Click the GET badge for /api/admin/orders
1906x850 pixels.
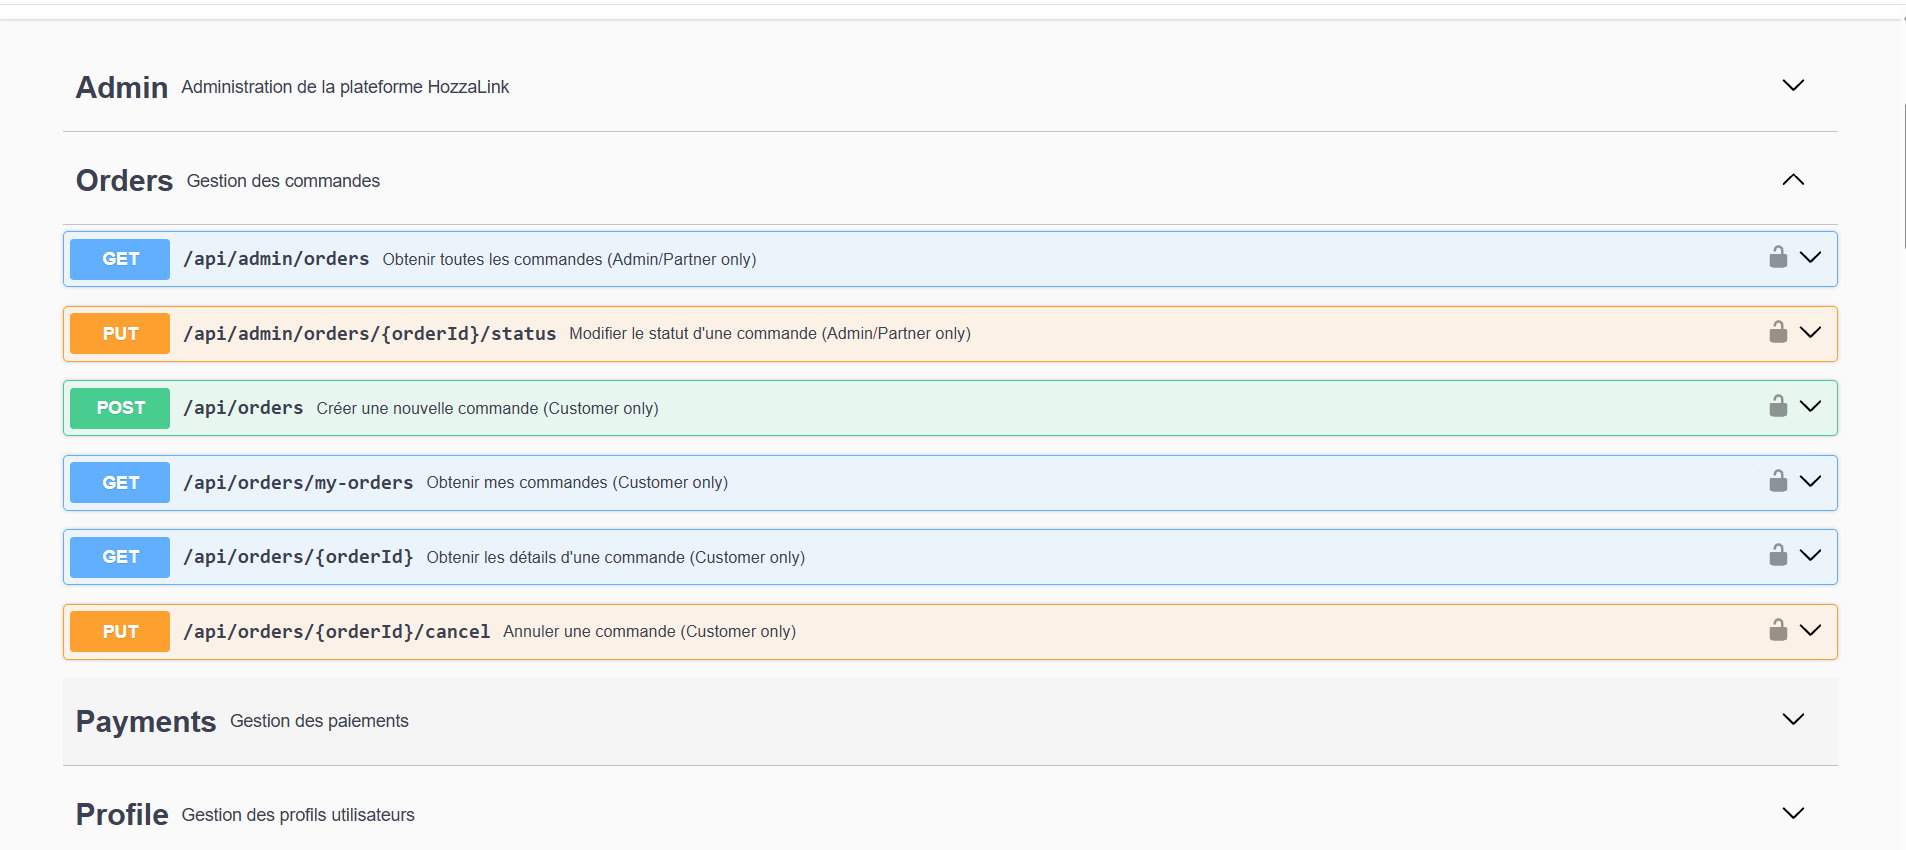coord(120,259)
